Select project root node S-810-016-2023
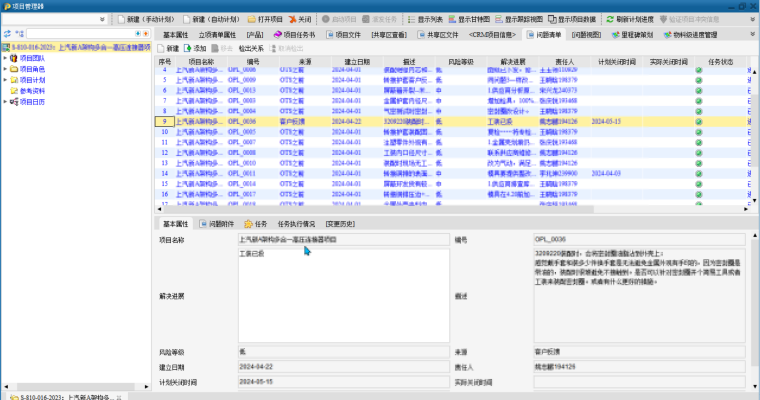This screenshot has width=760, height=400. (77, 48)
